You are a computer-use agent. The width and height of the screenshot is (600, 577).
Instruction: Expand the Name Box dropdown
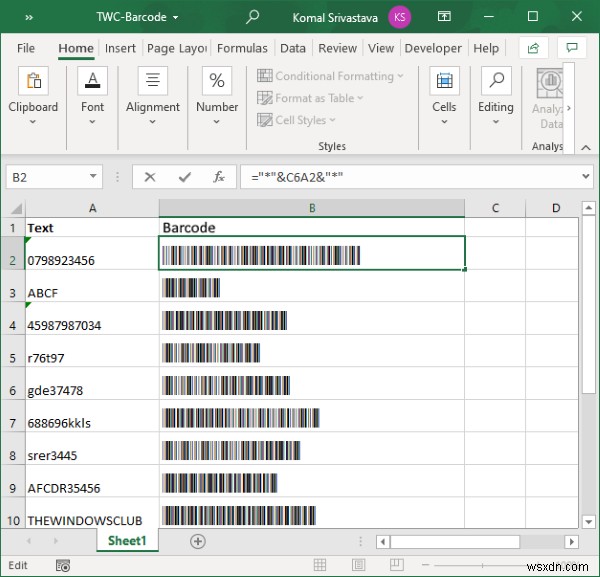coord(94,177)
